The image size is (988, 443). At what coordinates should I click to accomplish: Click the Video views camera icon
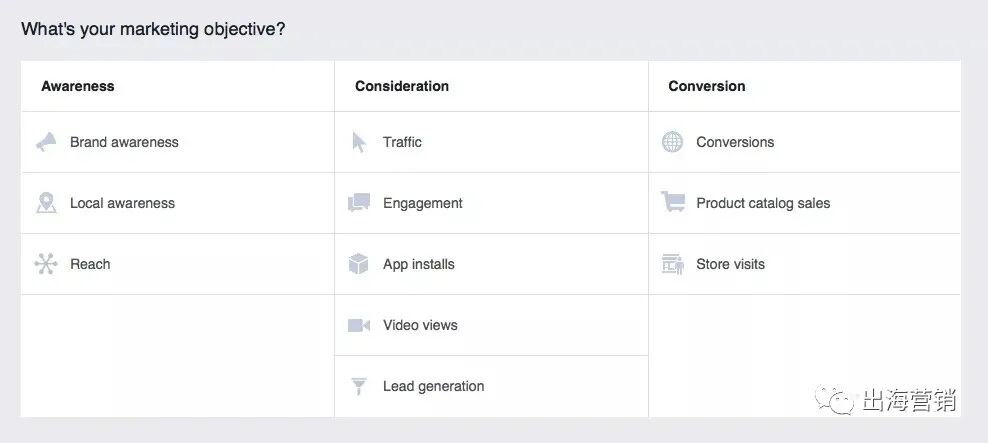pos(359,325)
